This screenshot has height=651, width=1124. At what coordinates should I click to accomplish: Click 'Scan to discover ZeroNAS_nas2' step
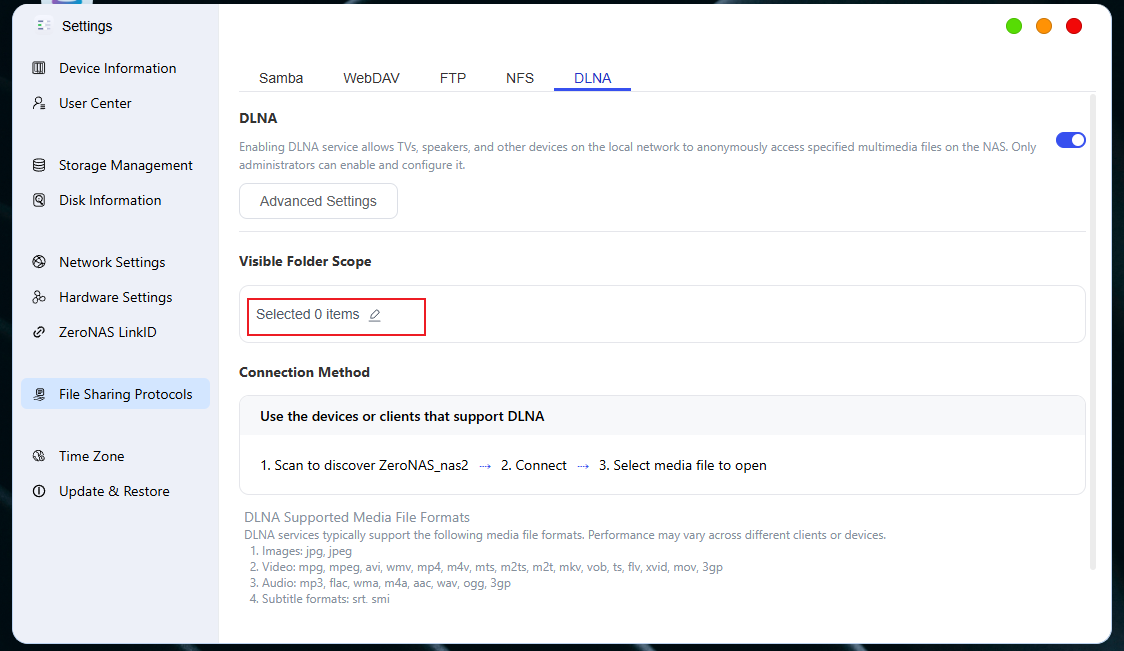pos(364,465)
